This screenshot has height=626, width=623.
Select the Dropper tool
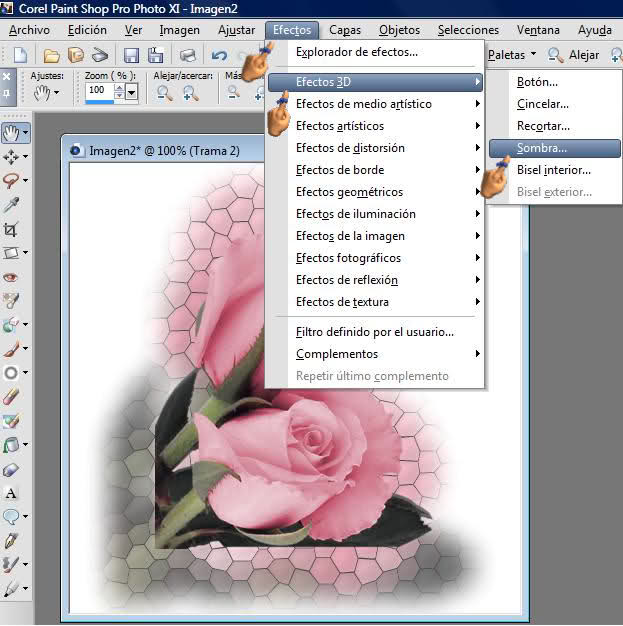(11, 205)
